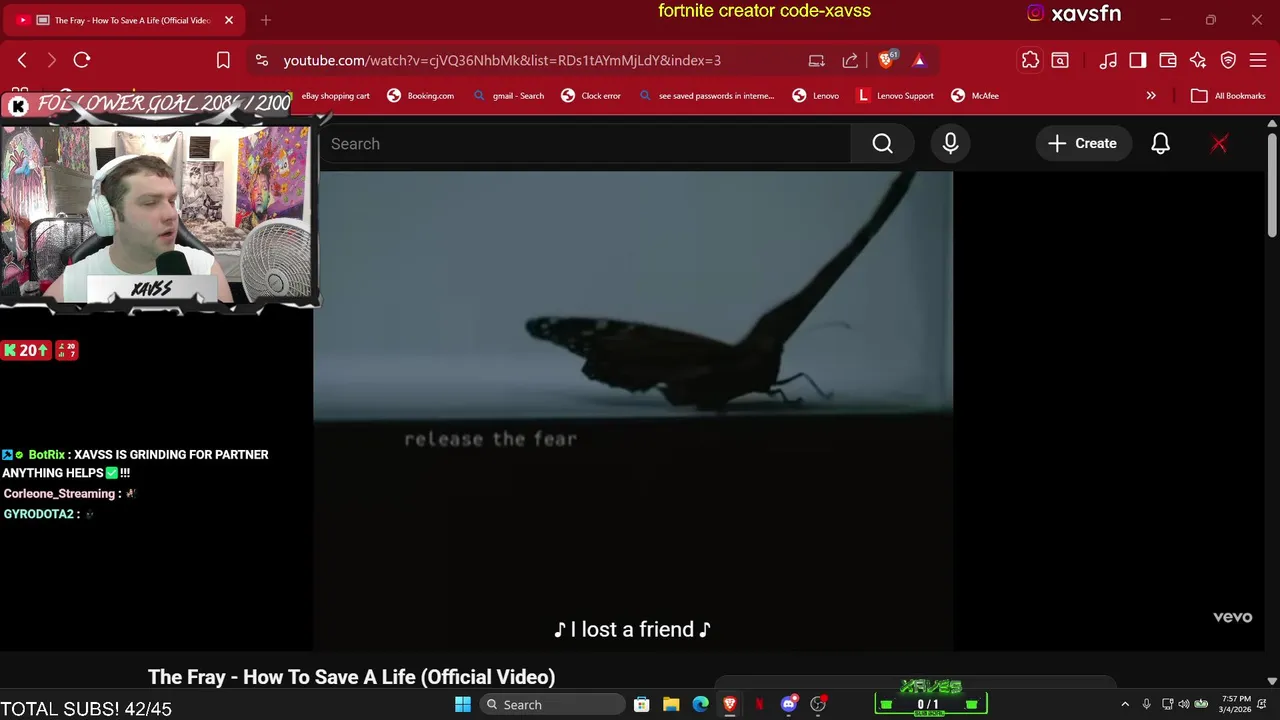Open File Explorer from taskbar

671,705
